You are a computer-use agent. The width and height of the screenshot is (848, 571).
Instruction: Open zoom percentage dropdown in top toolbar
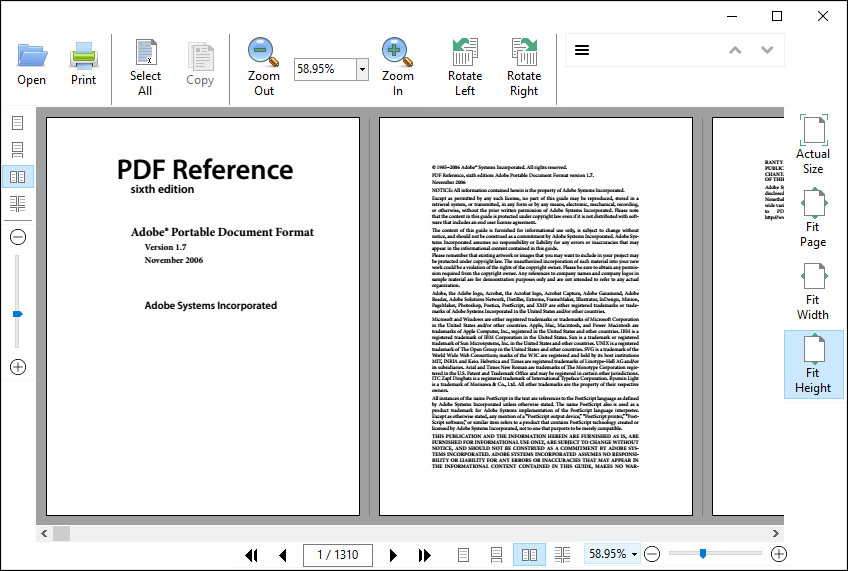point(362,69)
